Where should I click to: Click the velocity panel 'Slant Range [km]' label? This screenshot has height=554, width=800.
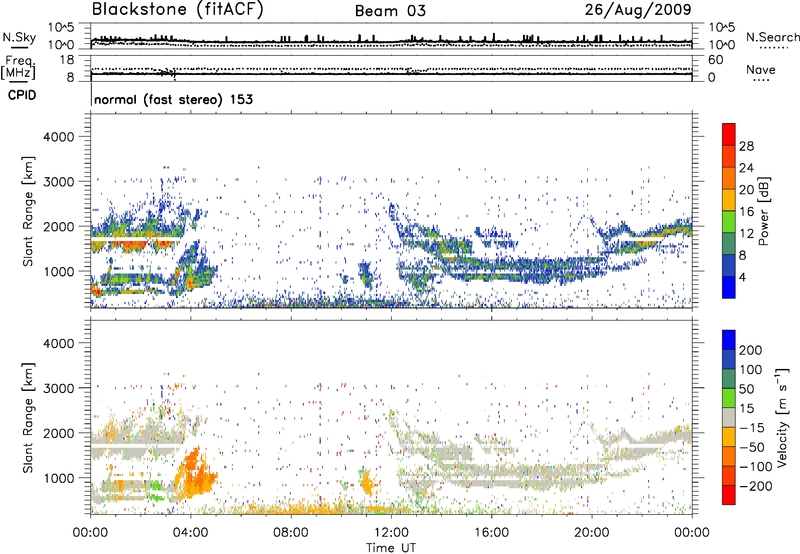[x=28, y=418]
